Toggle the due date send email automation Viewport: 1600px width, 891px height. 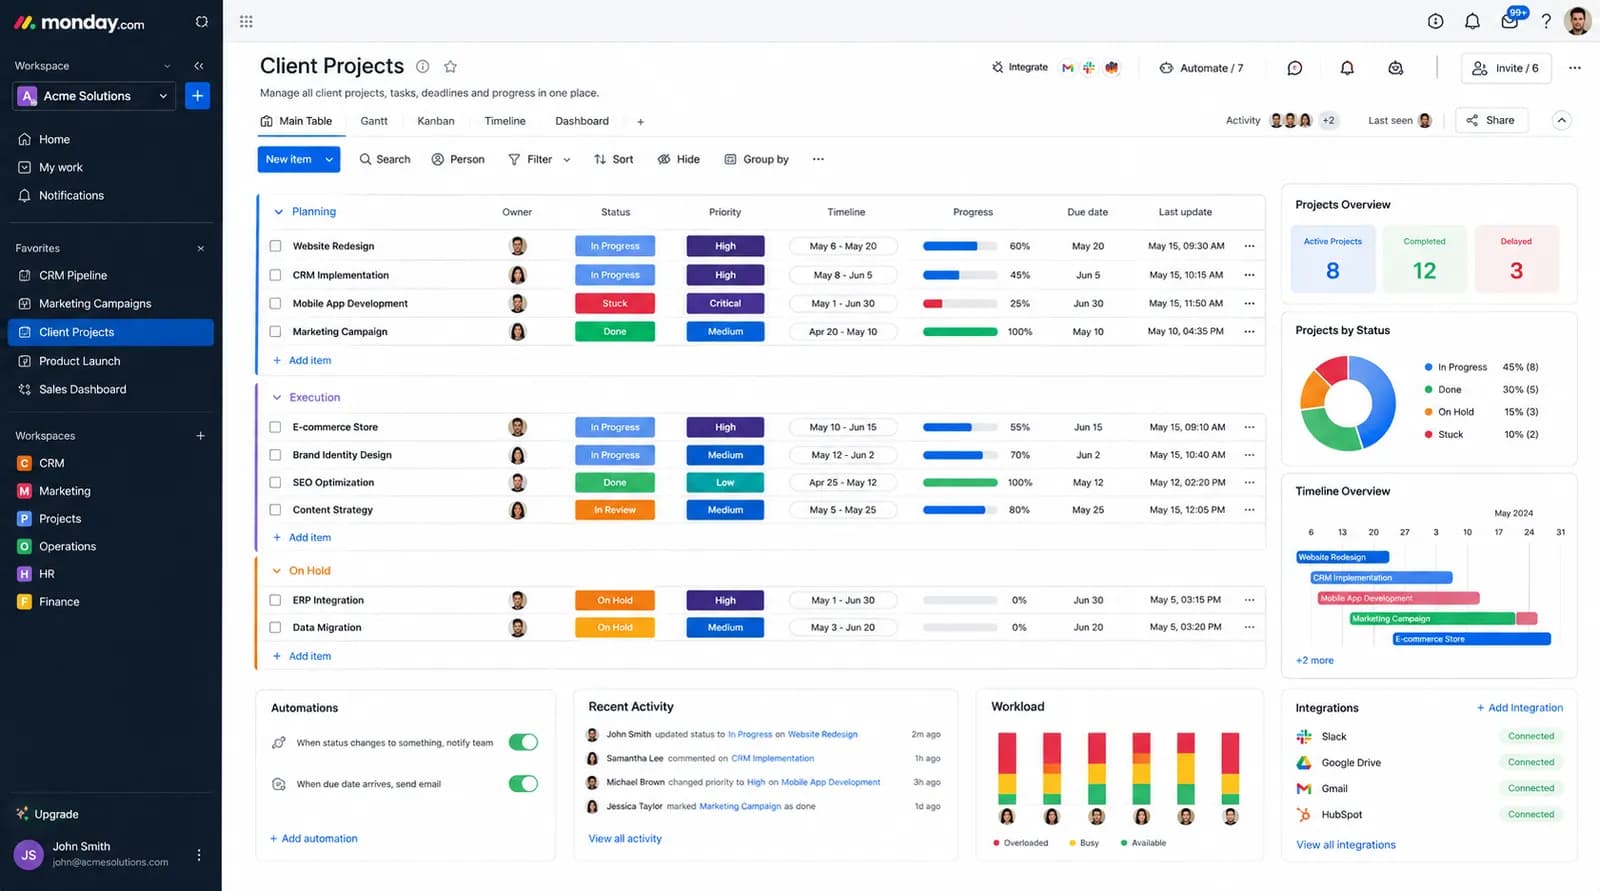pos(523,784)
